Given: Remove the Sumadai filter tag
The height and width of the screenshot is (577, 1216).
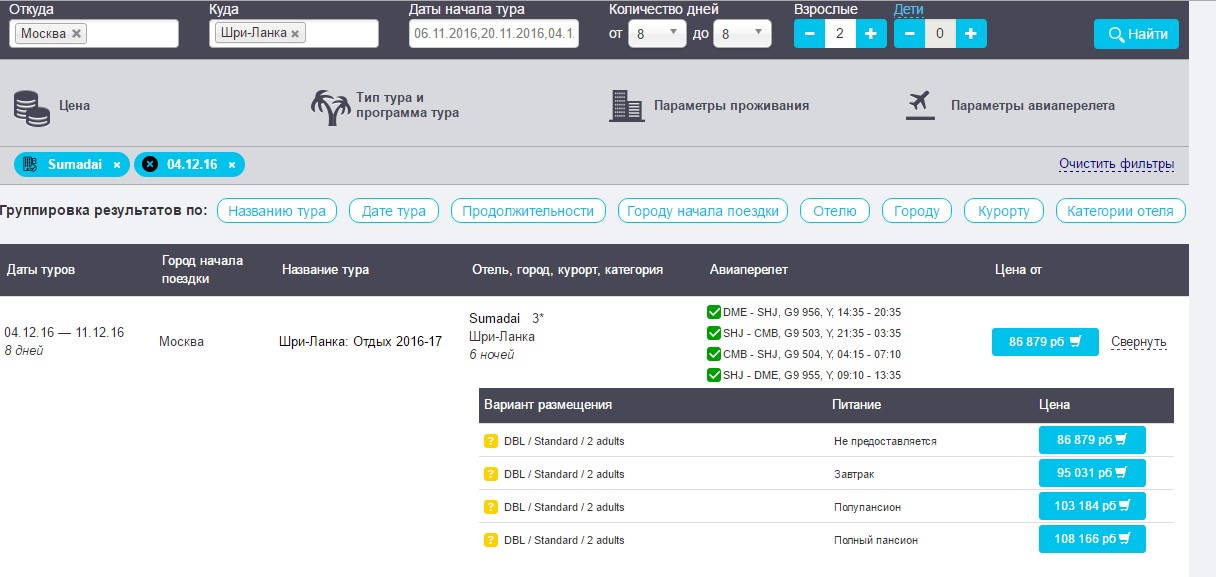Looking at the screenshot, I should click(x=117, y=165).
